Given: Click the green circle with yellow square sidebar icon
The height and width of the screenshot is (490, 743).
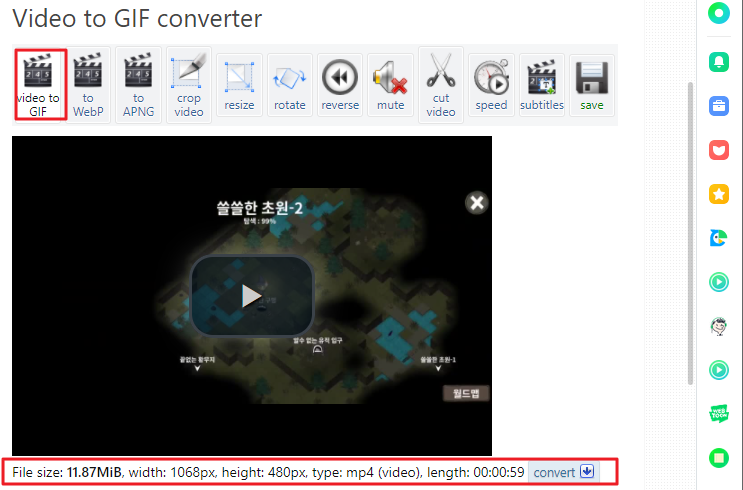Looking at the screenshot, I should [x=719, y=458].
